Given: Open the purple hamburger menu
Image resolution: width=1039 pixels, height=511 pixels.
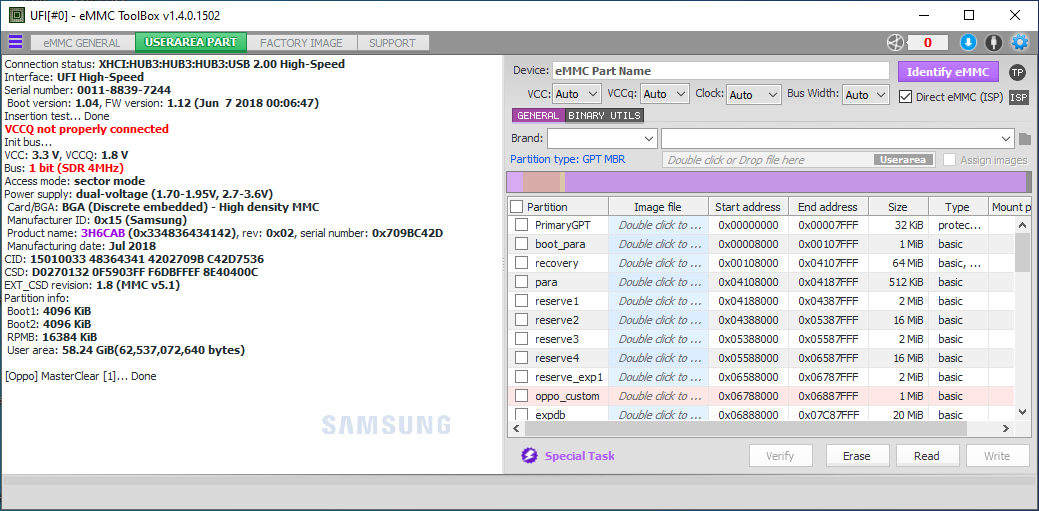Looking at the screenshot, I should tap(15, 42).
